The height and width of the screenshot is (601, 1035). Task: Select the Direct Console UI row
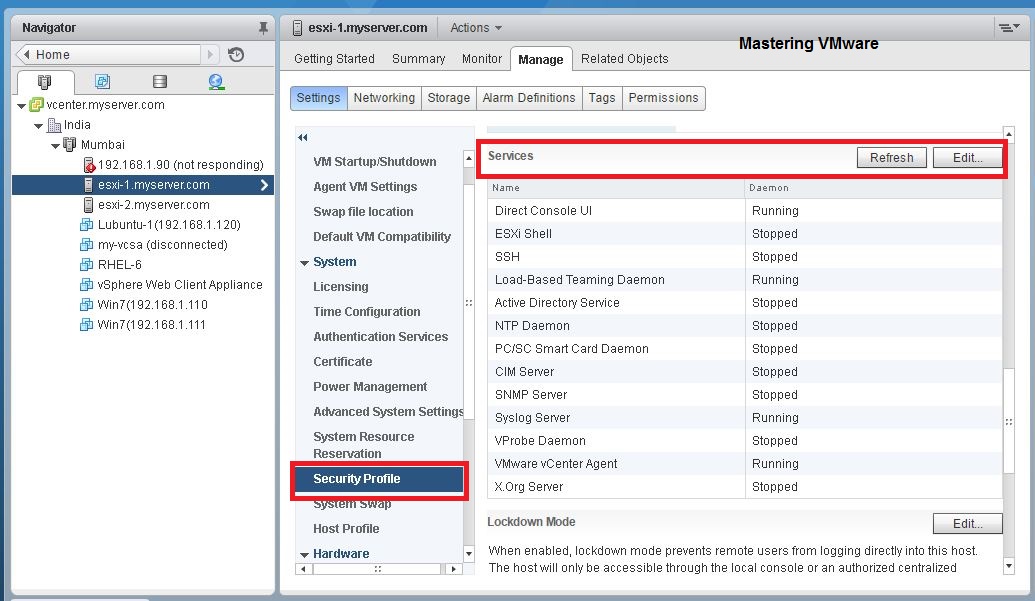tap(745, 210)
